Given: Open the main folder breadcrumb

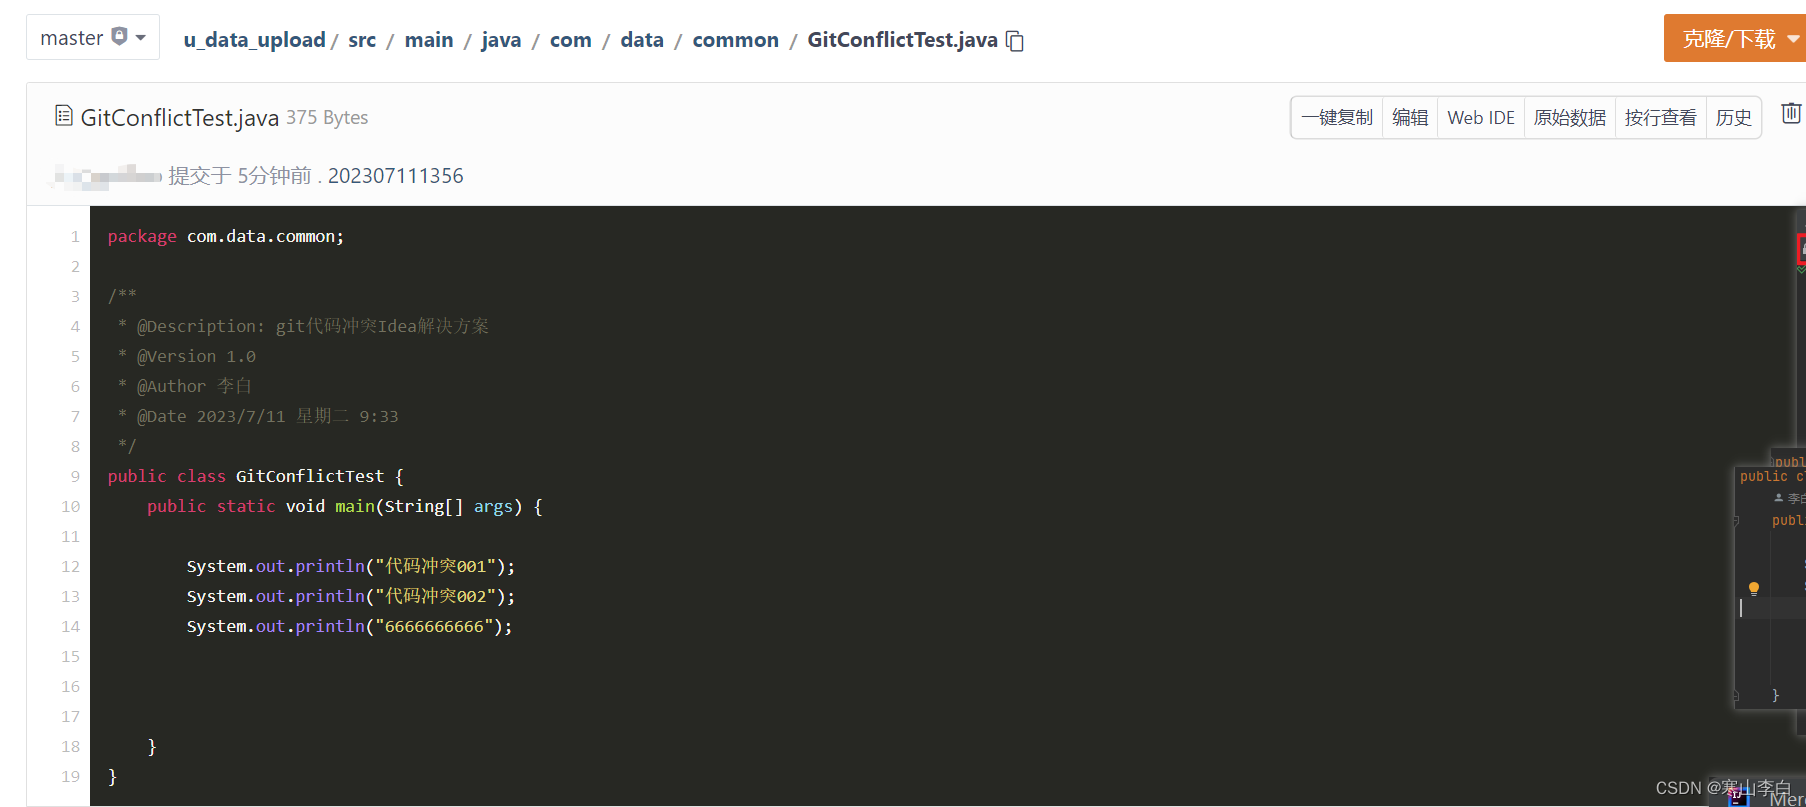Looking at the screenshot, I should tap(429, 40).
